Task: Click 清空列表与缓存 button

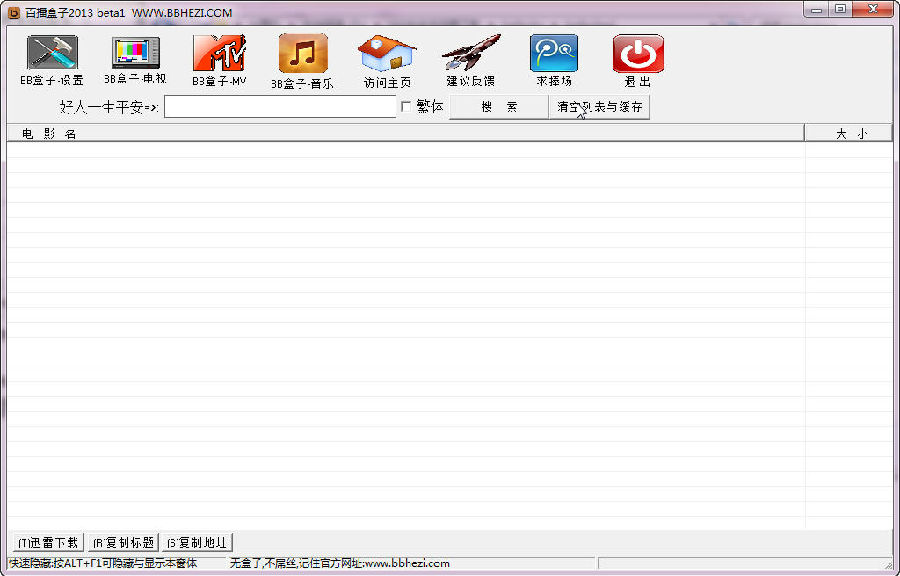Action: (x=600, y=107)
